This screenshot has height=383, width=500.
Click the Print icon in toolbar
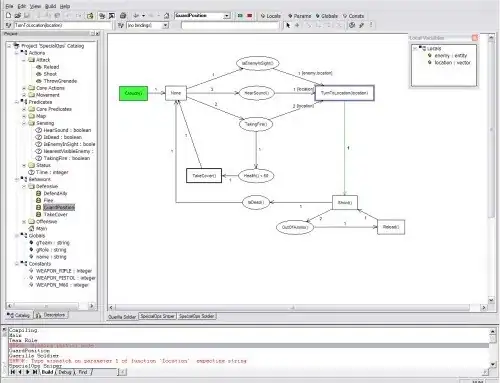[x=123, y=16]
